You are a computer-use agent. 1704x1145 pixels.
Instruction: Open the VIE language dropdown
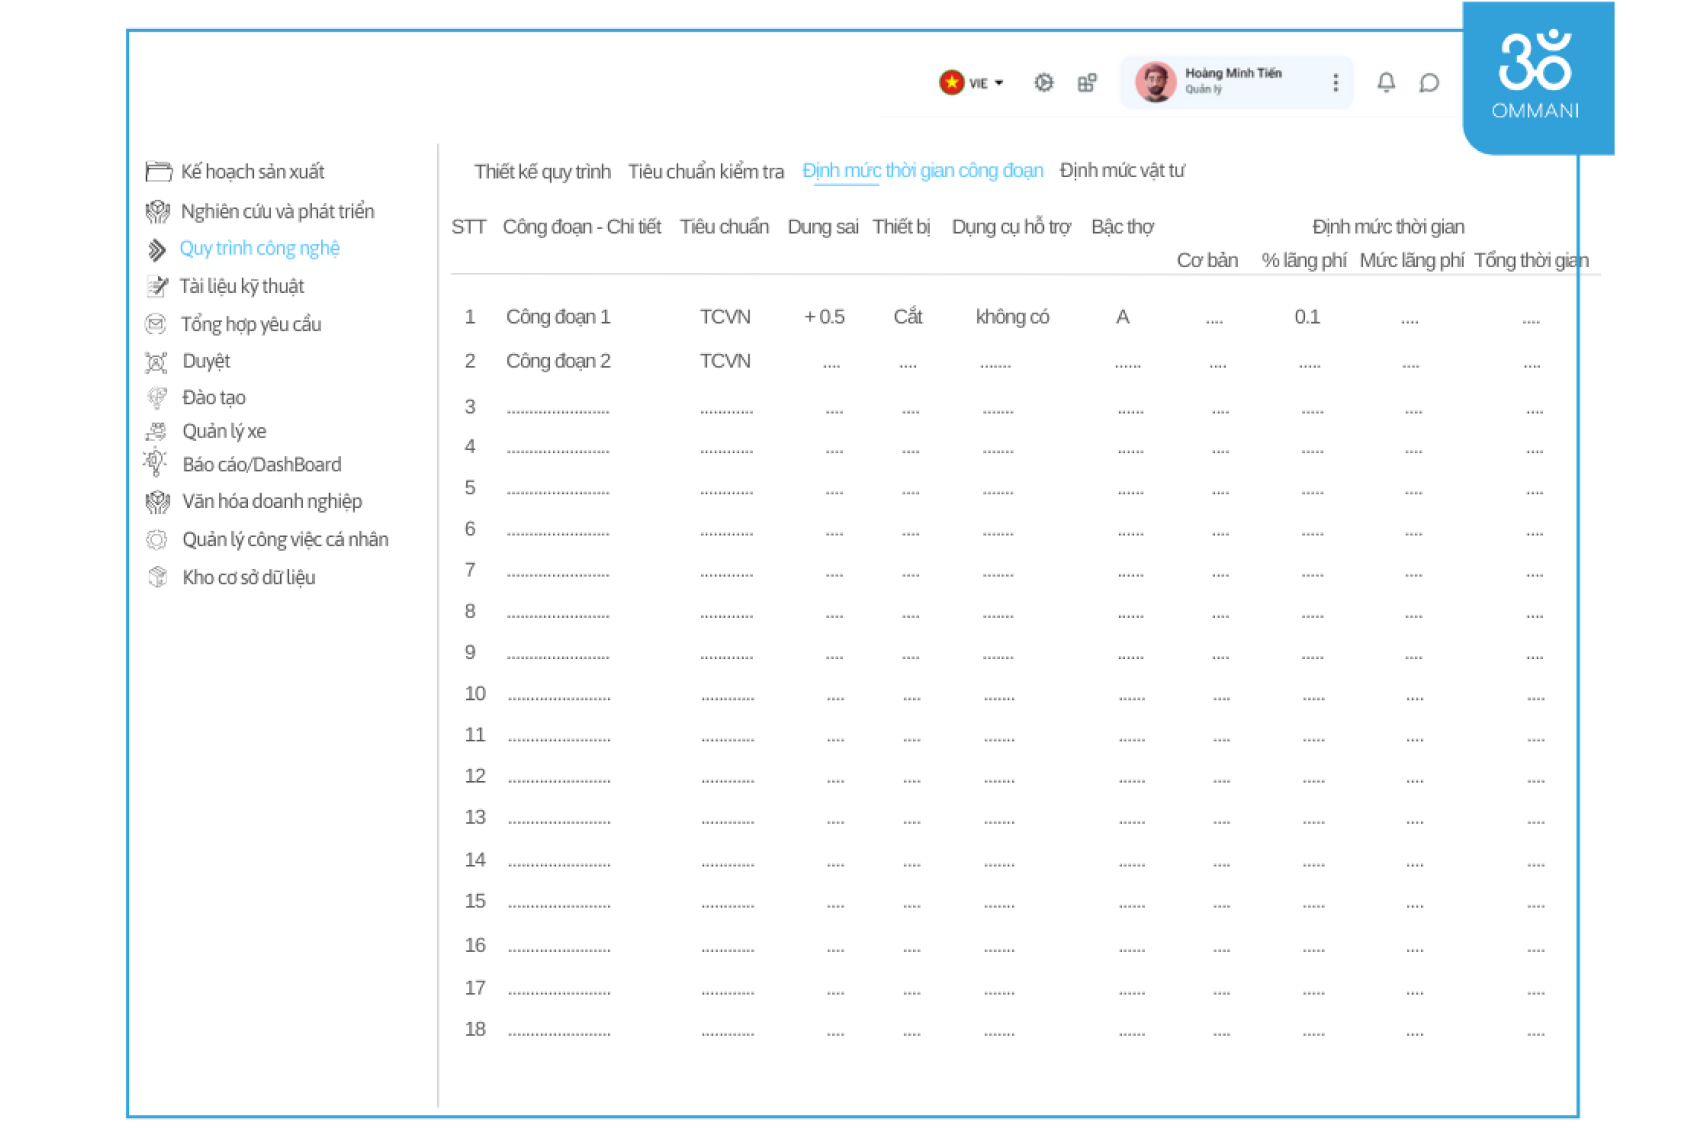pyautogui.click(x=972, y=83)
